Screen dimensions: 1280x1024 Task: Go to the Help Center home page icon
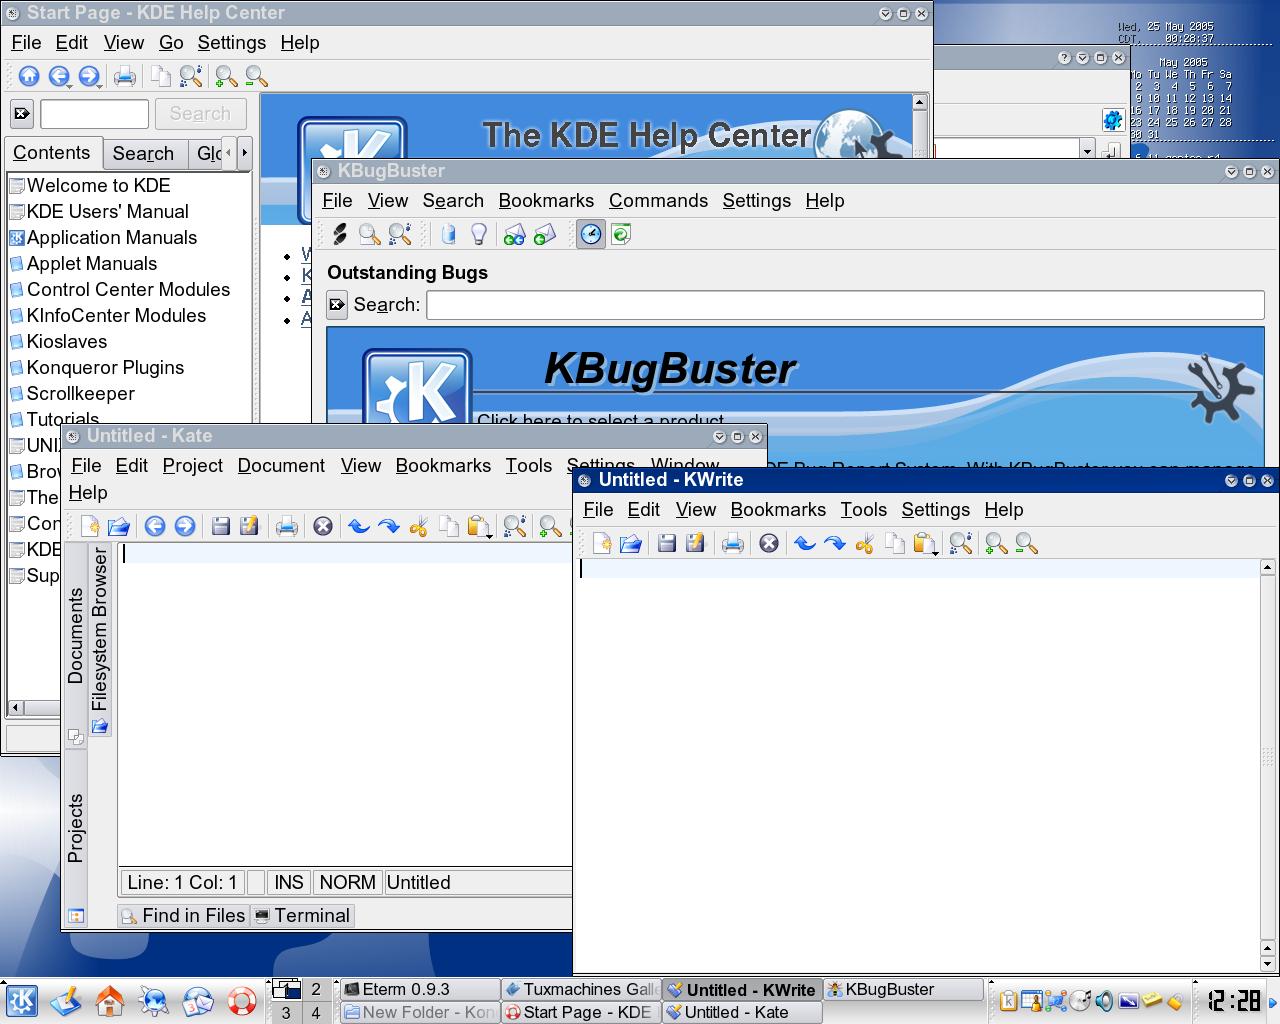click(x=29, y=76)
